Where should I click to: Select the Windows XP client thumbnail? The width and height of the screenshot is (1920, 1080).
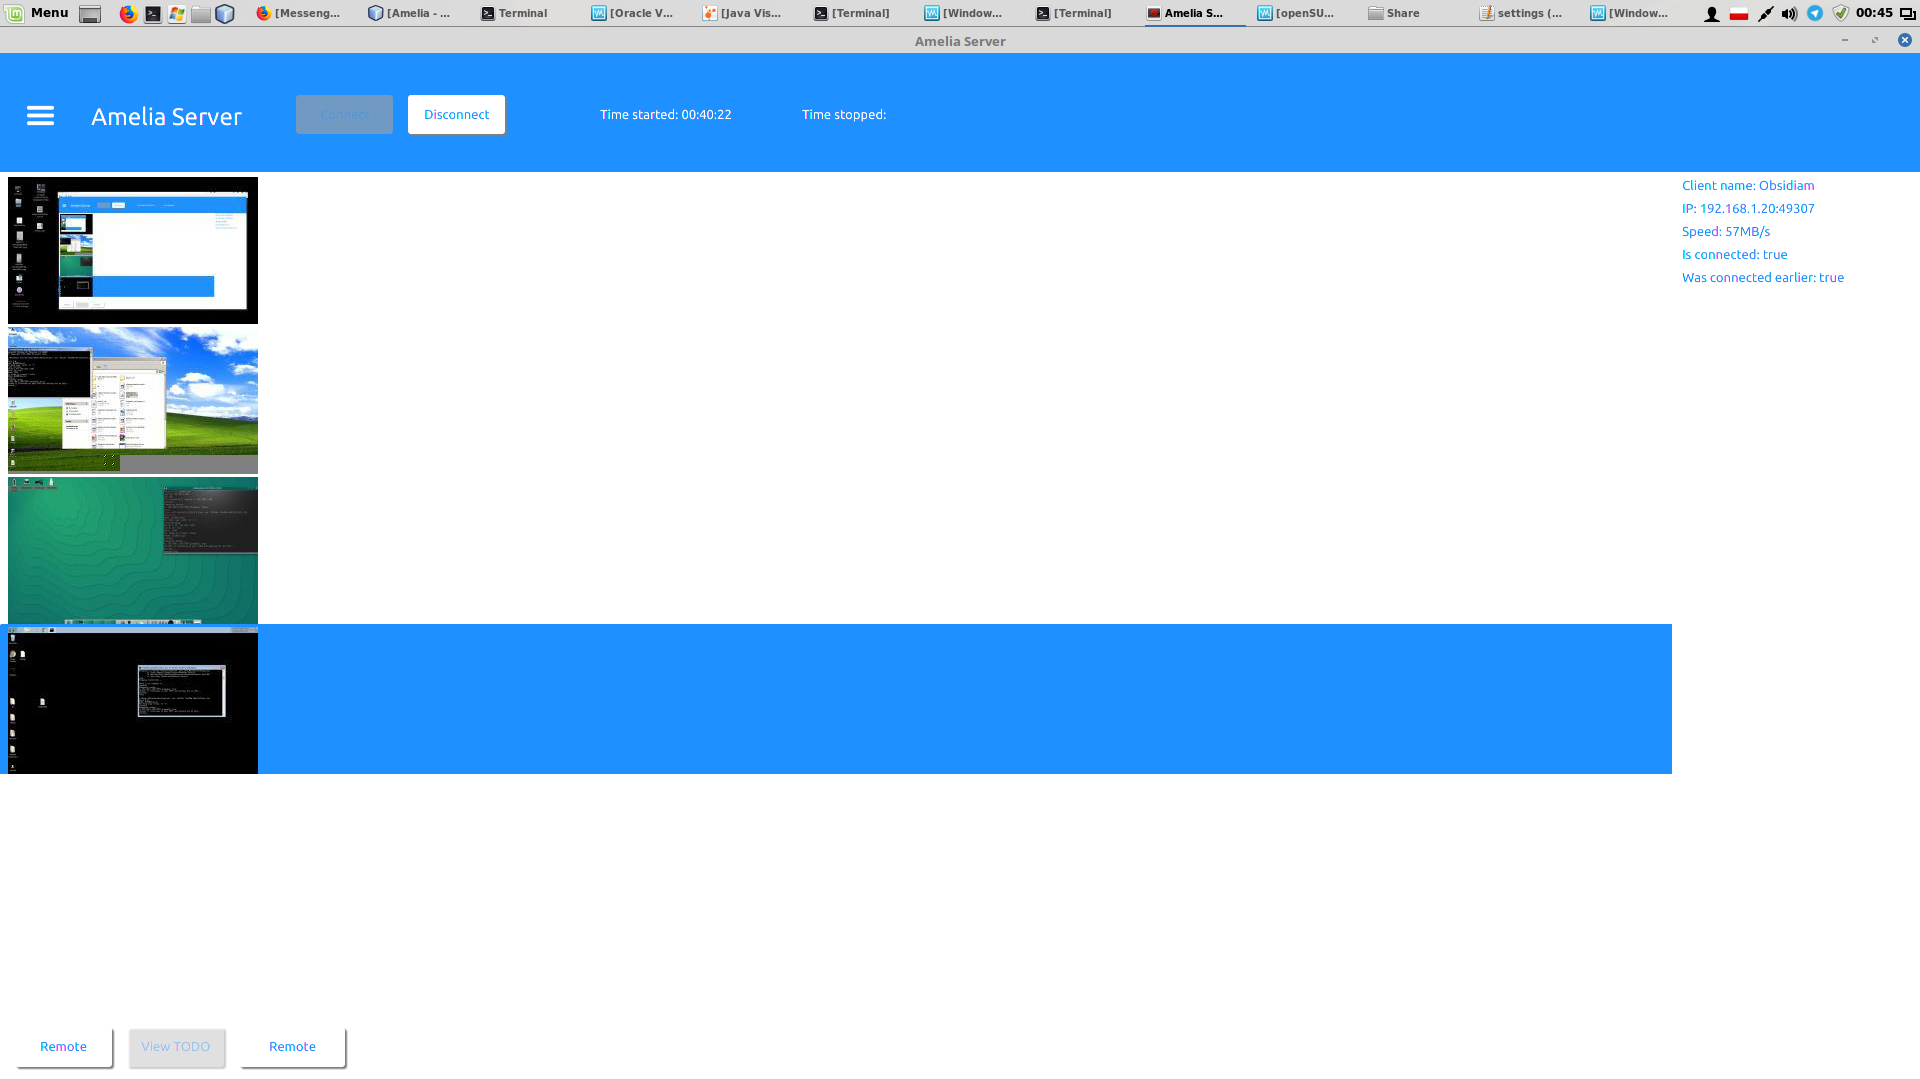pyautogui.click(x=133, y=400)
